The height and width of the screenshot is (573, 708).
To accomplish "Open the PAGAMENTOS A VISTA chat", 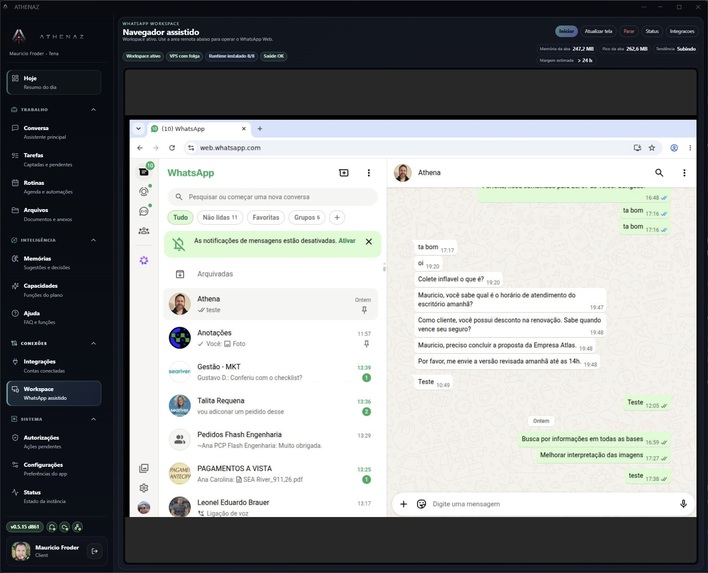I will point(271,474).
